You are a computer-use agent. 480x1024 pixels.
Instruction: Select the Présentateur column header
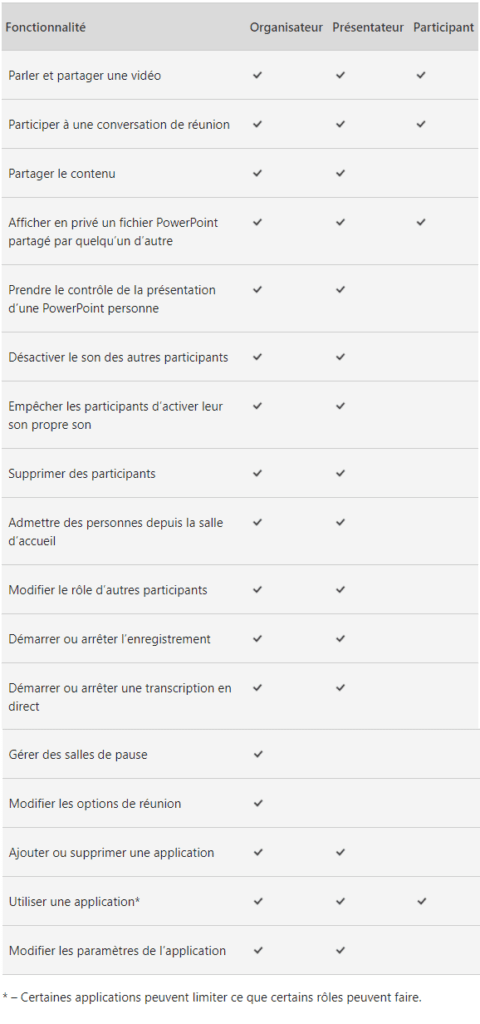click(368, 27)
